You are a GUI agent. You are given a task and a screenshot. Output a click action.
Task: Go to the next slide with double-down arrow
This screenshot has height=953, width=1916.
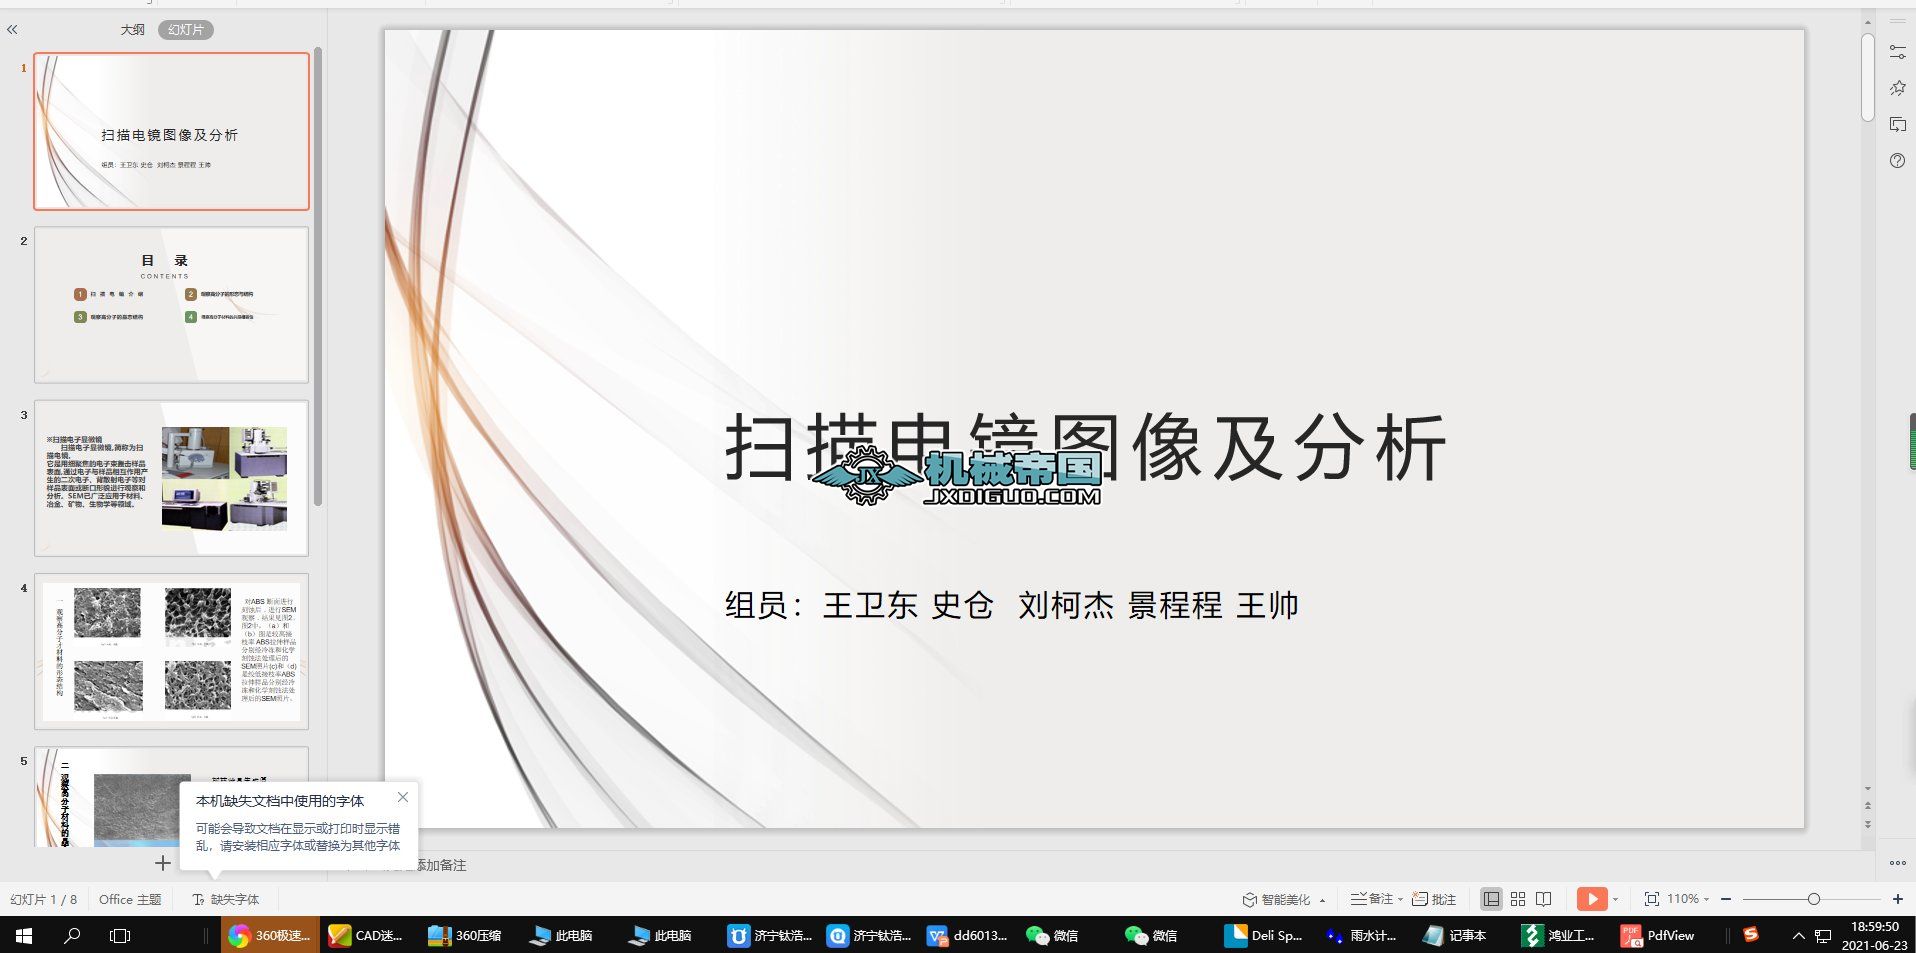pyautogui.click(x=1867, y=824)
